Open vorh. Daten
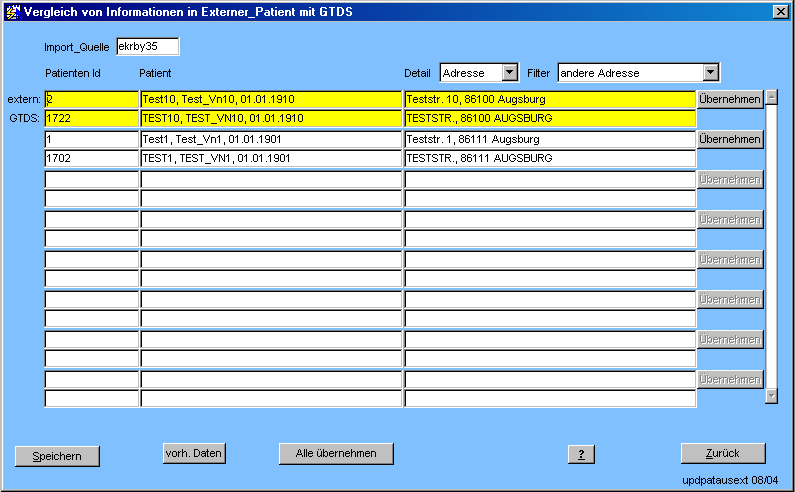 (x=194, y=453)
